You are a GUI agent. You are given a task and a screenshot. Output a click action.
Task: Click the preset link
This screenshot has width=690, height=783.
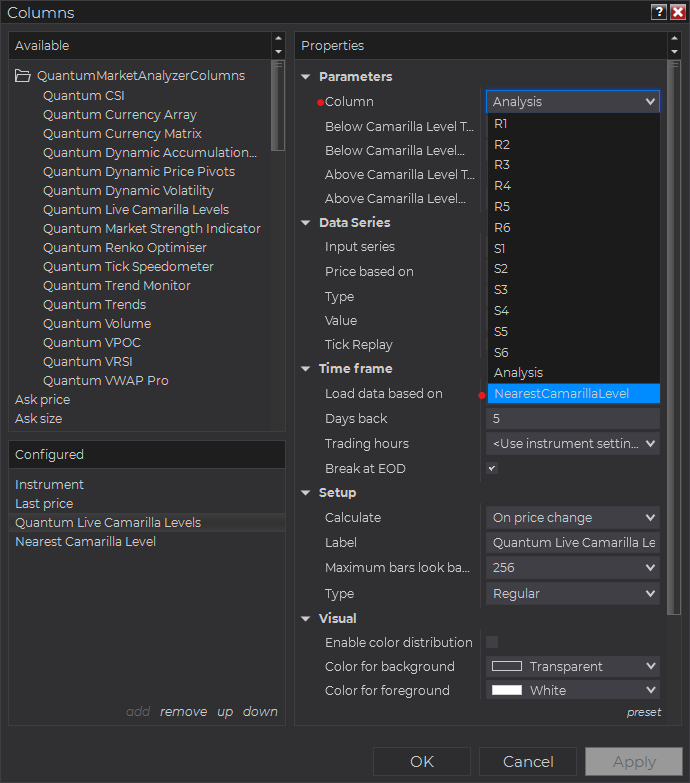pos(644,712)
